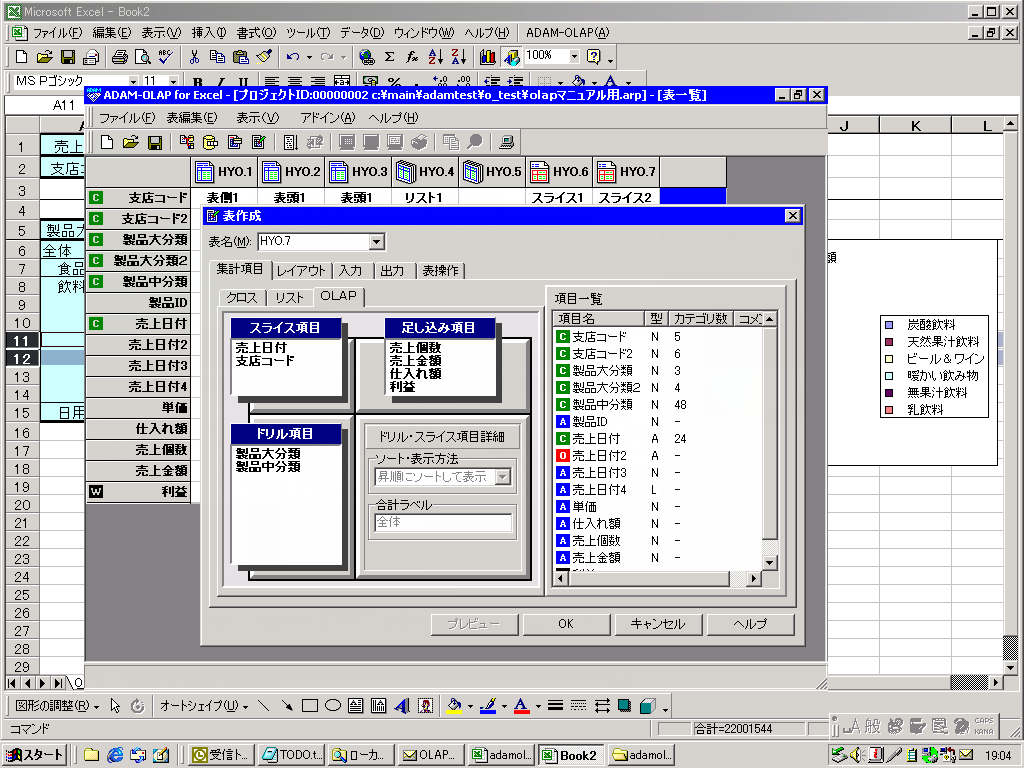Select the HYO.6 table tab
1024x768 pixels.
pyautogui.click(x=558, y=172)
